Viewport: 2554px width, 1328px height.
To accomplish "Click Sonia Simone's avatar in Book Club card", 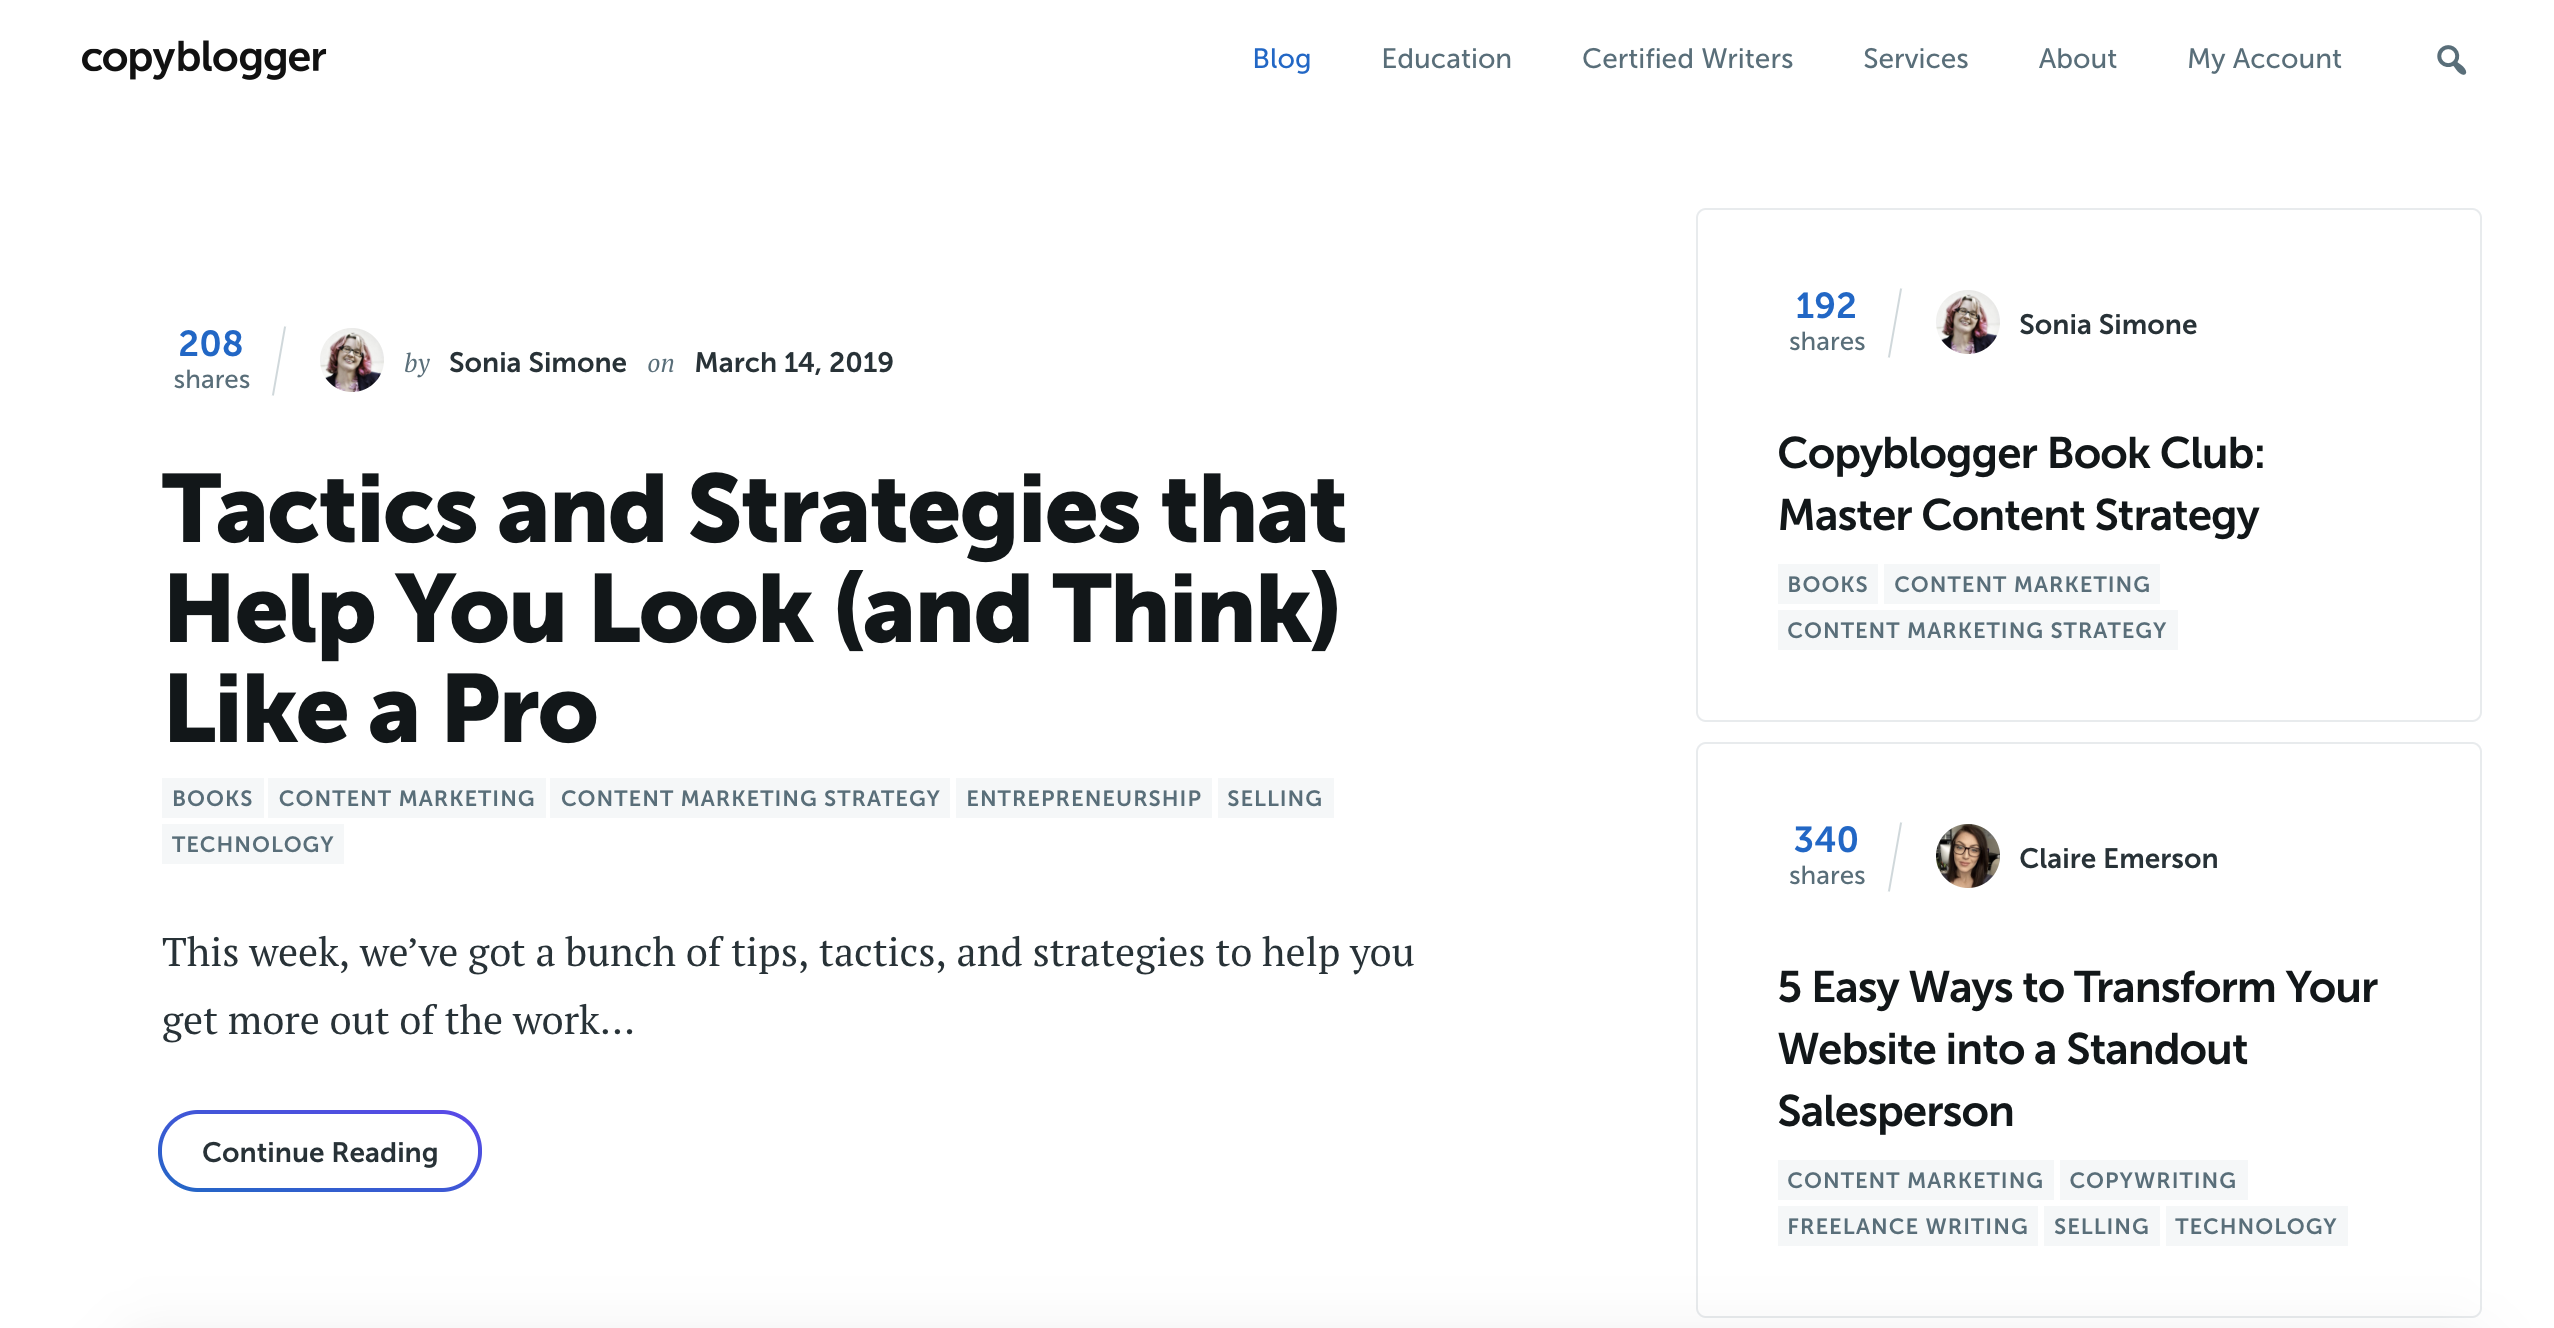I will (x=1967, y=322).
